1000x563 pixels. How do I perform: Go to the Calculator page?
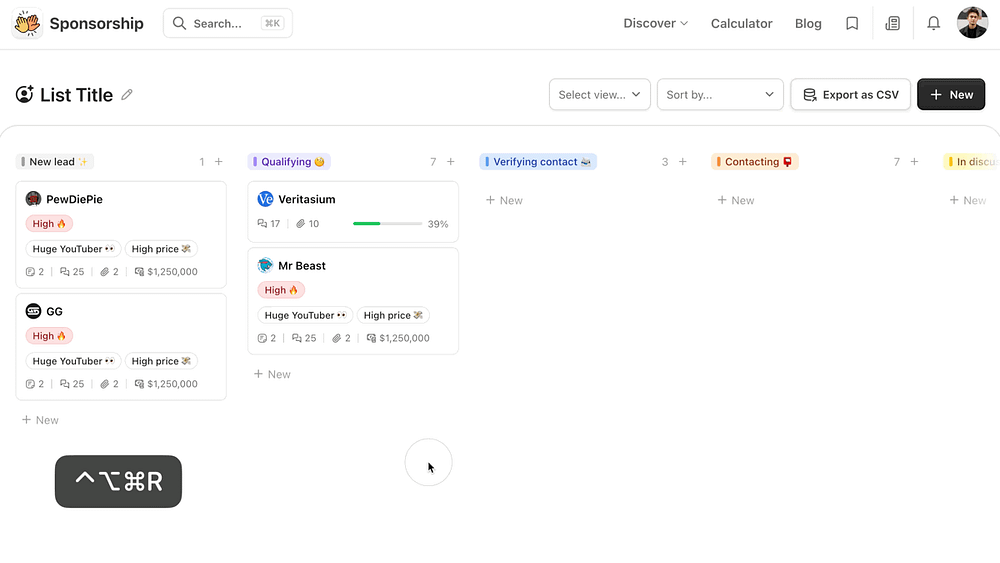pos(742,24)
